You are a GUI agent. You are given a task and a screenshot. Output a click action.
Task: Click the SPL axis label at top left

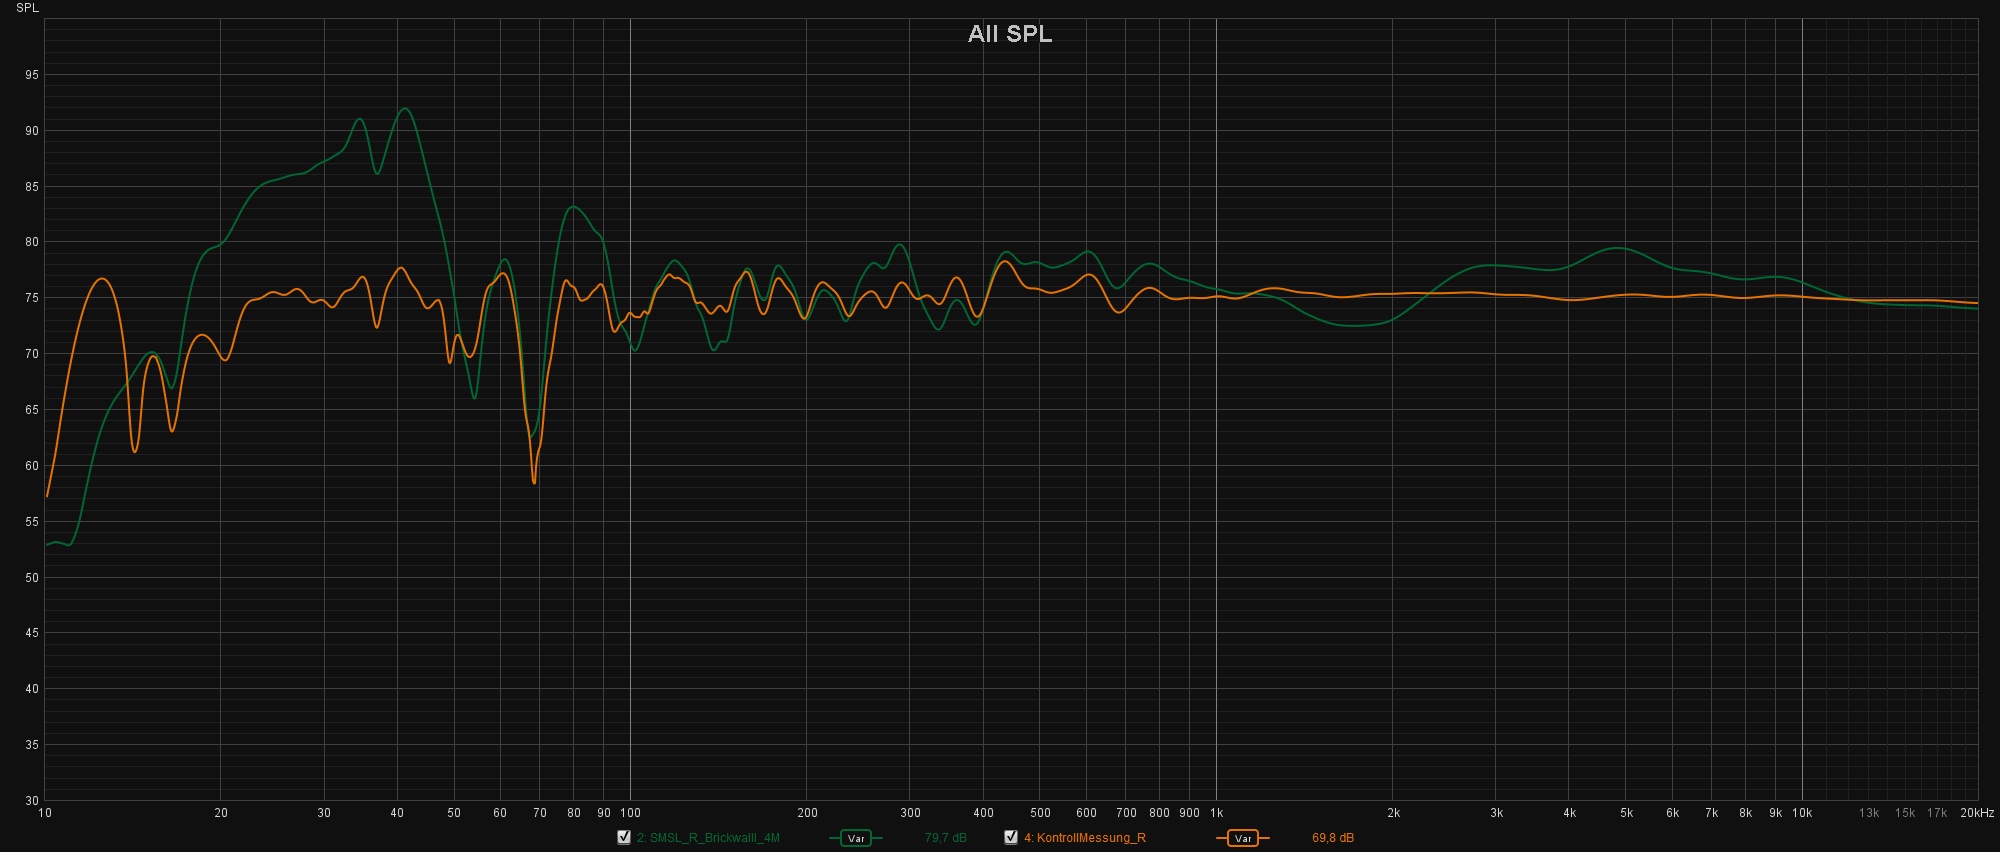[27, 8]
